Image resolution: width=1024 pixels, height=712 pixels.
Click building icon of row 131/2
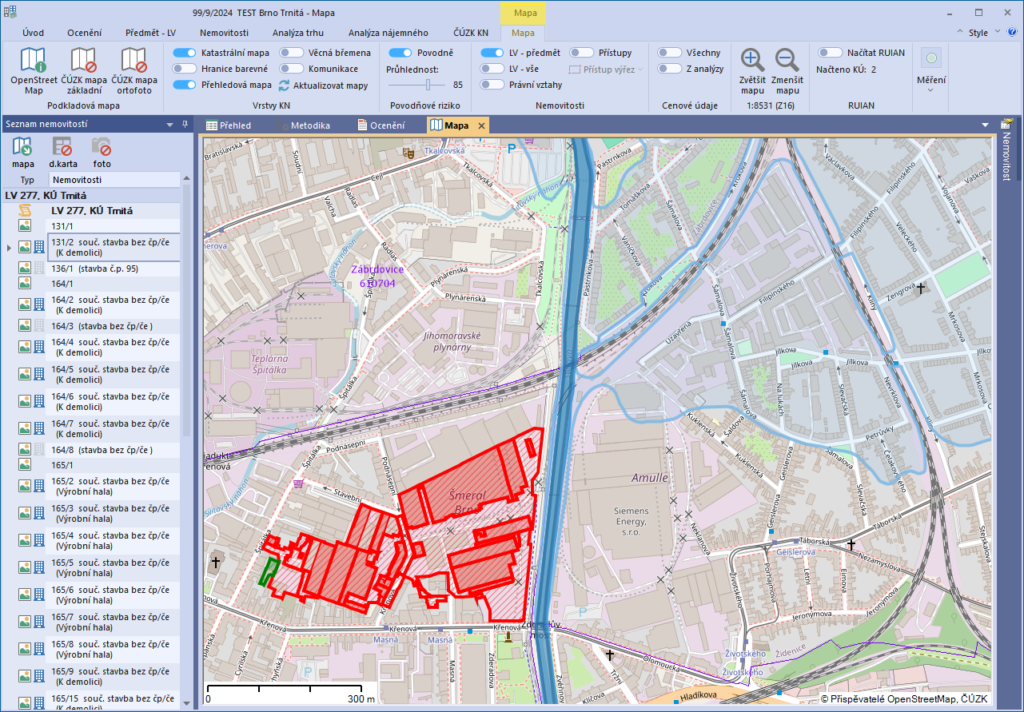39,248
